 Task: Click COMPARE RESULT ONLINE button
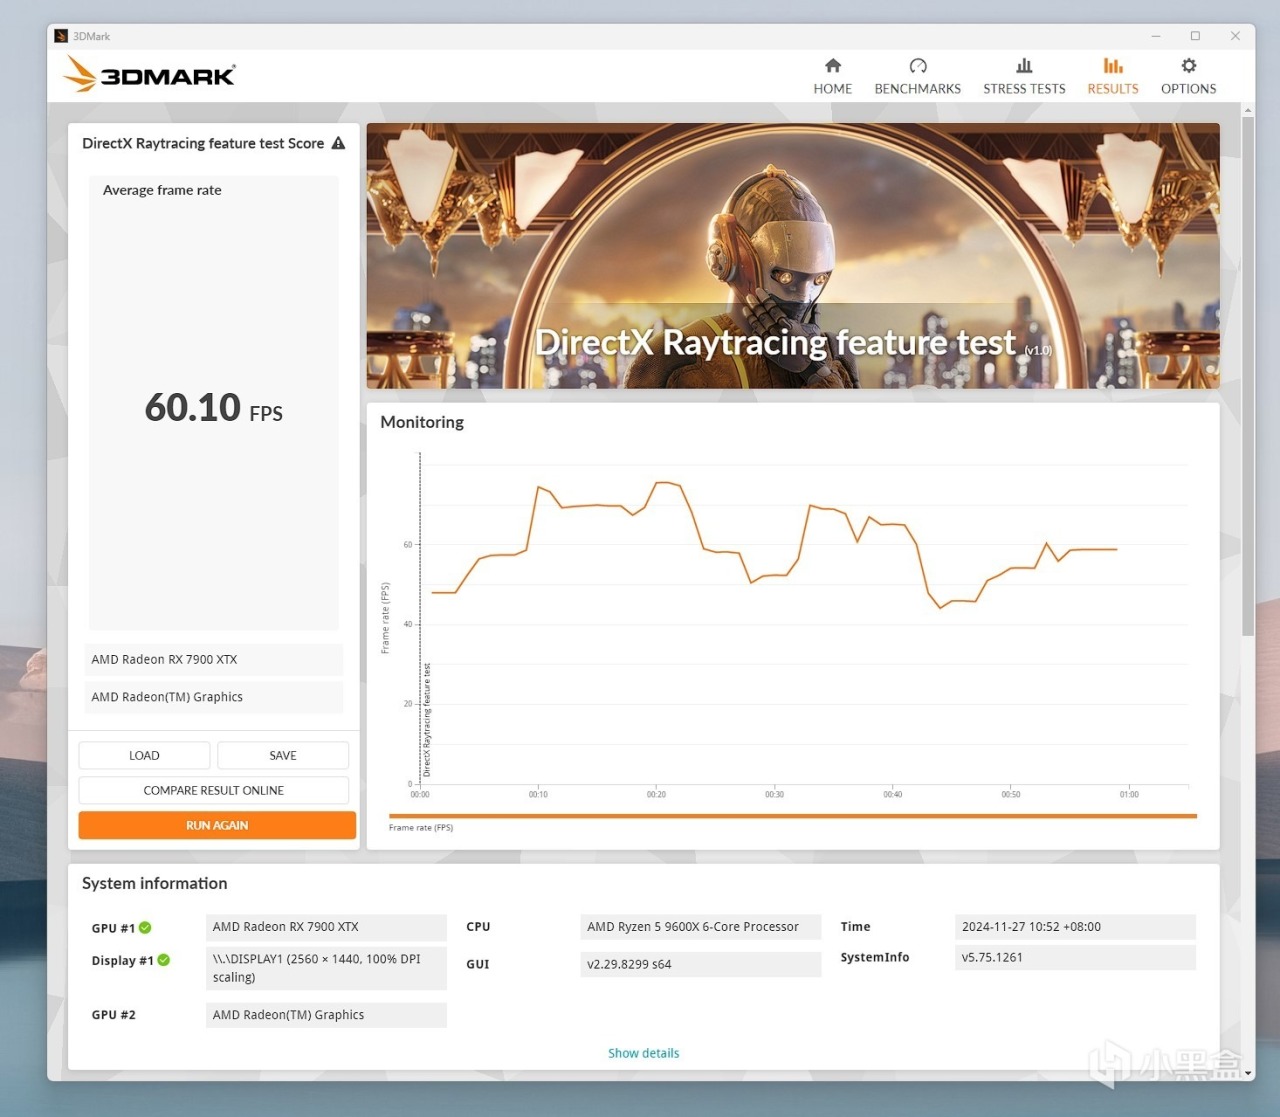tap(214, 790)
